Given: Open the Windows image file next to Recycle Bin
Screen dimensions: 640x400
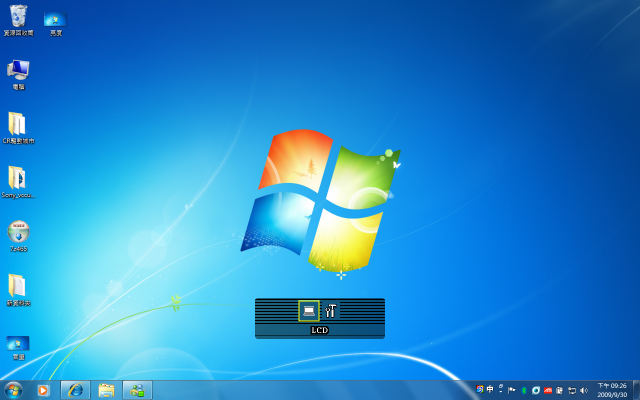Looking at the screenshot, I should (x=56, y=24).
